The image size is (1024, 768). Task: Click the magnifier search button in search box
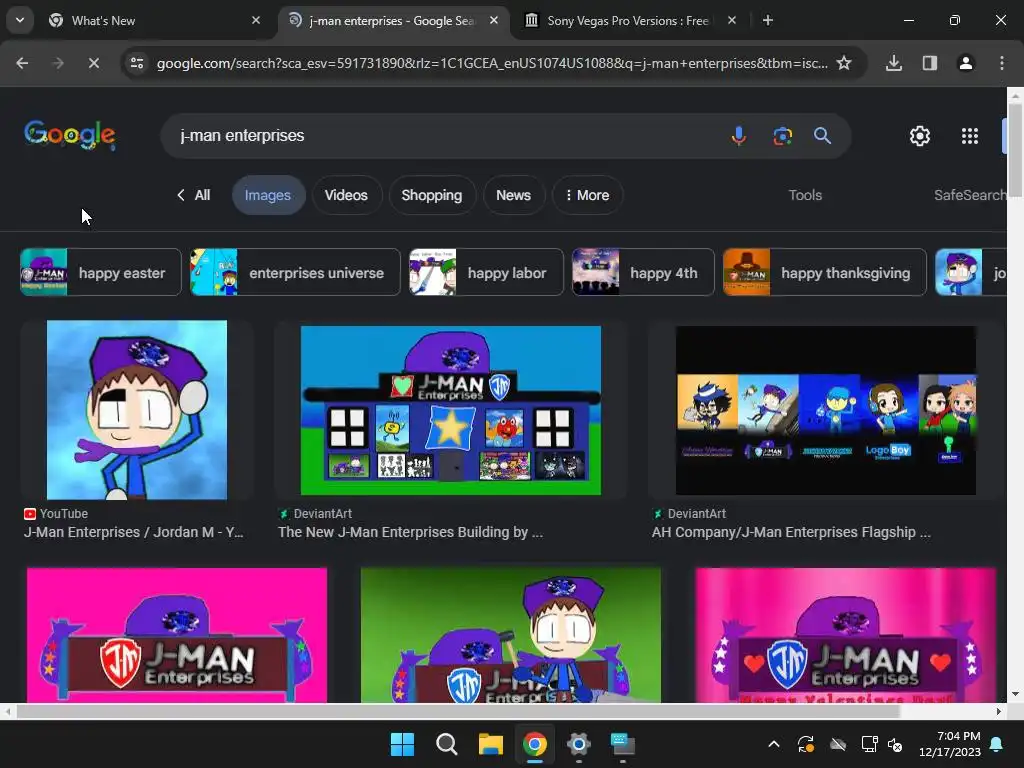pos(822,136)
